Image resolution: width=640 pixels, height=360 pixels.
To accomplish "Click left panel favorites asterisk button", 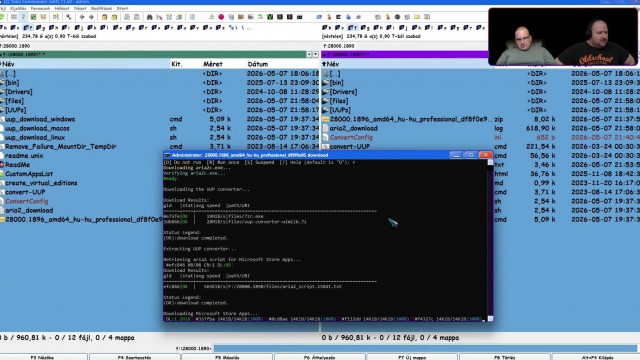I will point(309,54).
